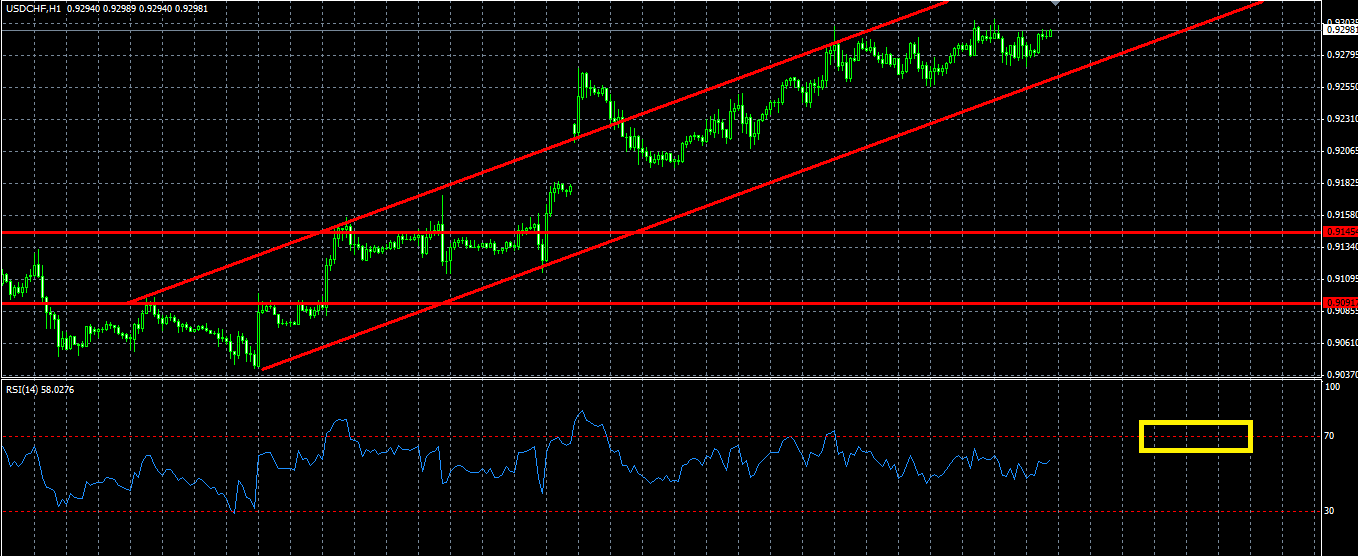Select the lower red channel trend line

tap(760, 185)
